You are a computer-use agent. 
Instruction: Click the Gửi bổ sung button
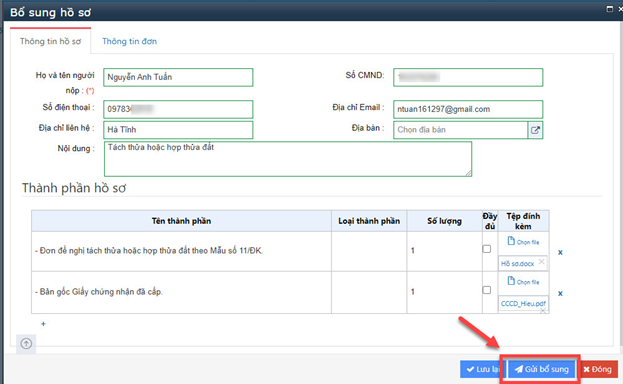[542, 369]
